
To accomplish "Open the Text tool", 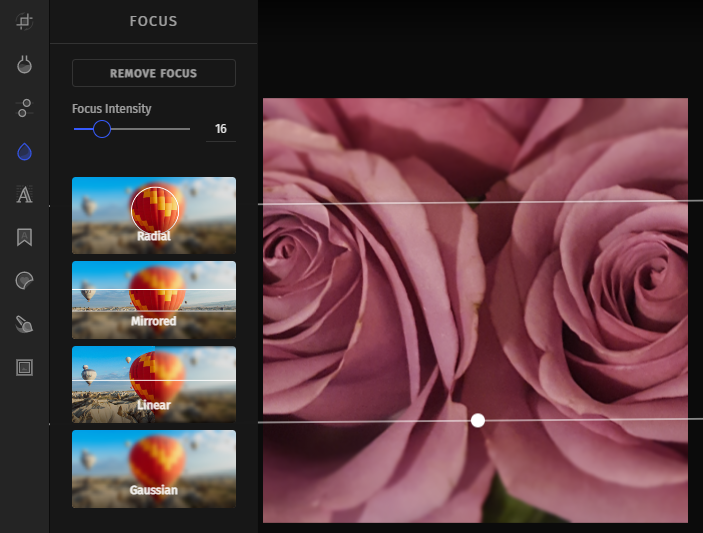I will click(x=24, y=194).
